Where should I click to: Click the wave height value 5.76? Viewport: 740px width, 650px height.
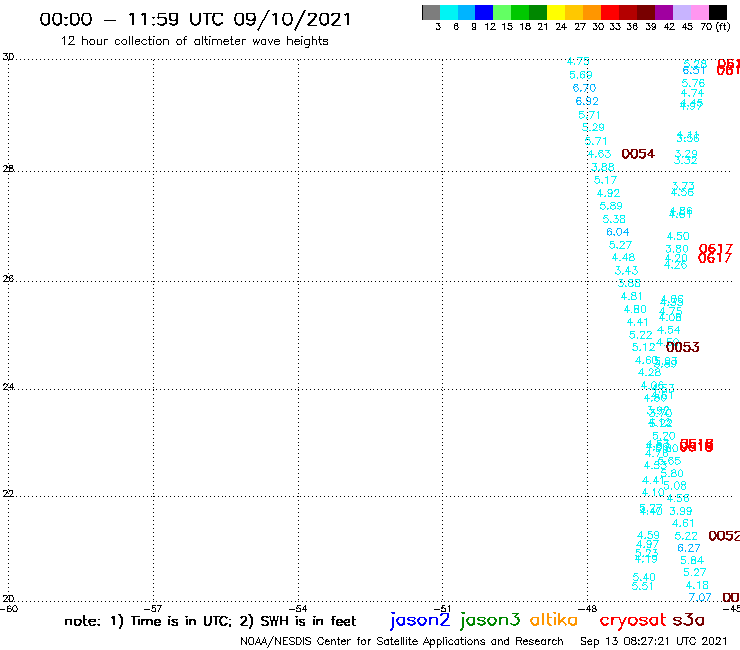tap(693, 84)
